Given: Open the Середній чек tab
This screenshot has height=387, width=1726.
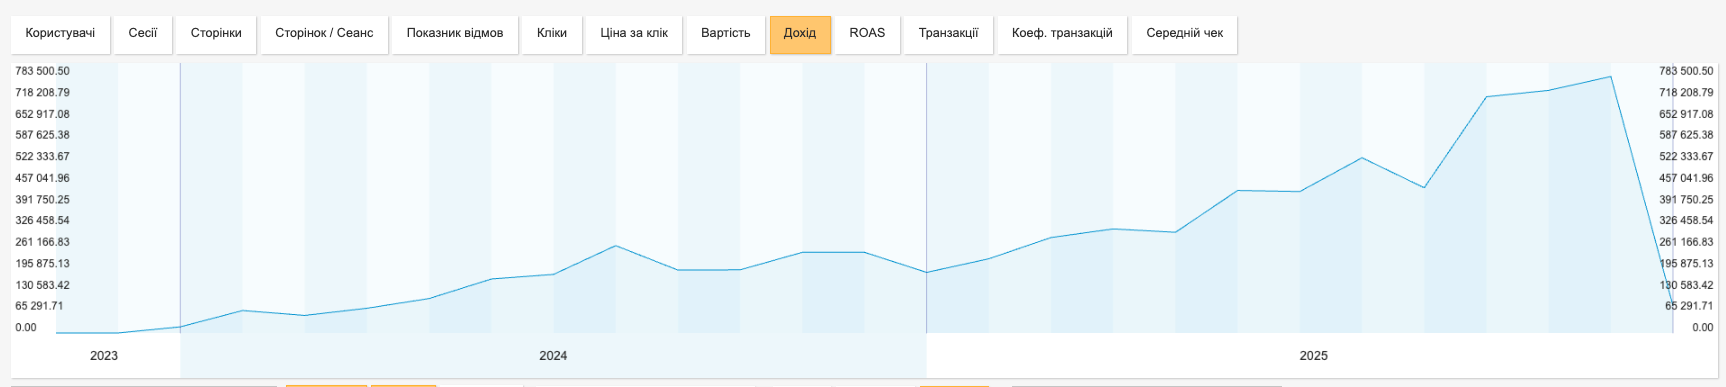Looking at the screenshot, I should pyautogui.click(x=1185, y=33).
